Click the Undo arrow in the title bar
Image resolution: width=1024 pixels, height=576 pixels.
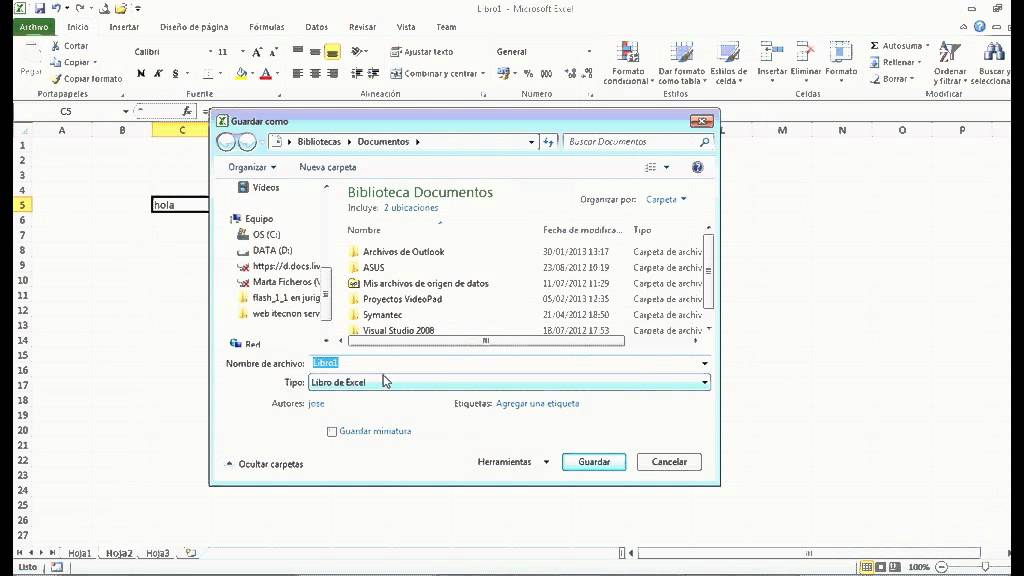[57, 8]
